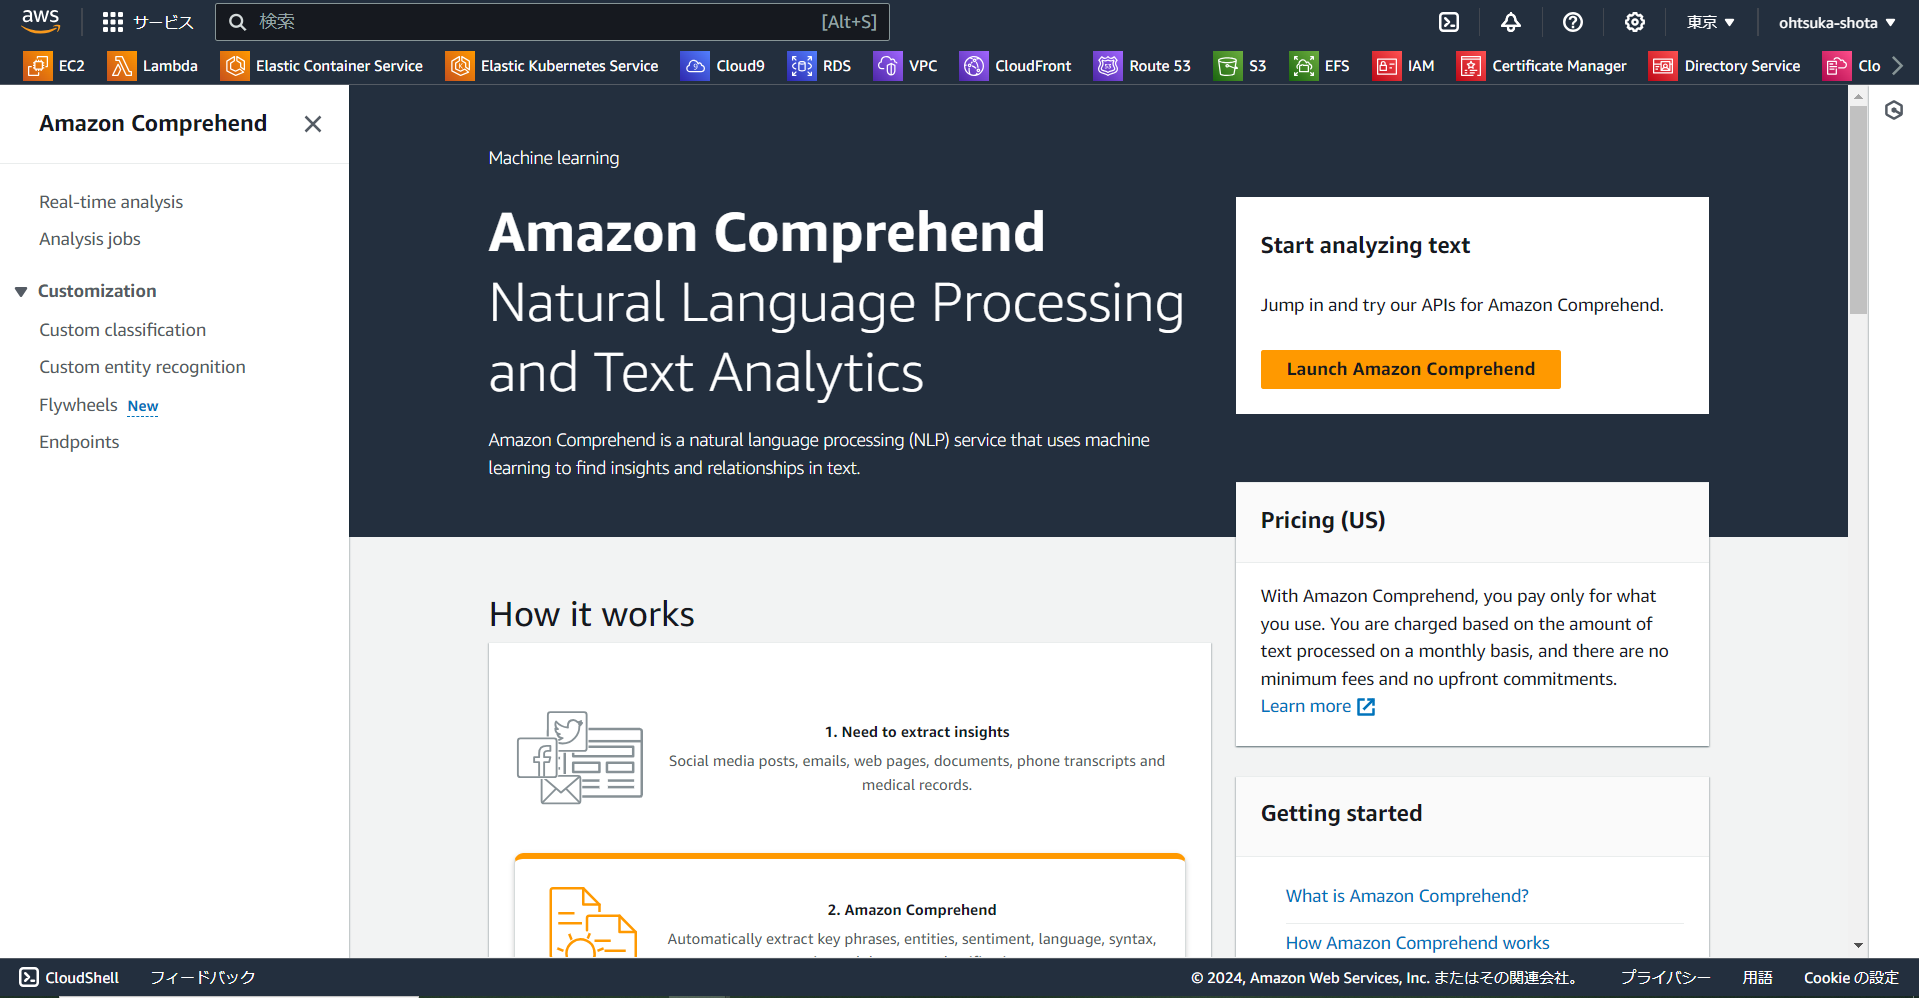Open the IAM shortcut
Screen dimensions: 1919x998
coord(1404,66)
